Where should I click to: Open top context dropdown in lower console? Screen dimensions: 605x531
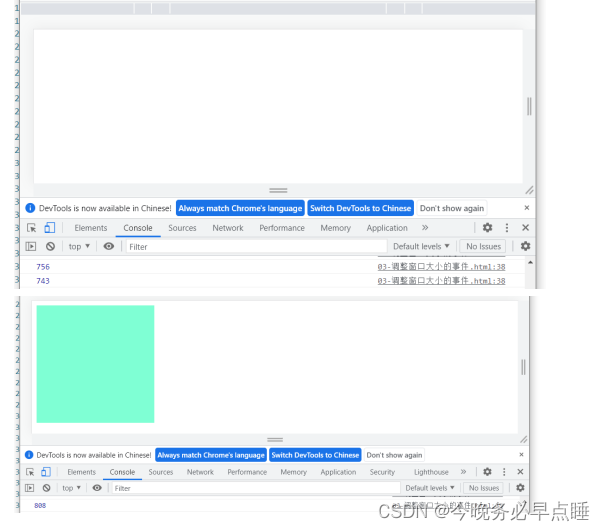click(71, 488)
